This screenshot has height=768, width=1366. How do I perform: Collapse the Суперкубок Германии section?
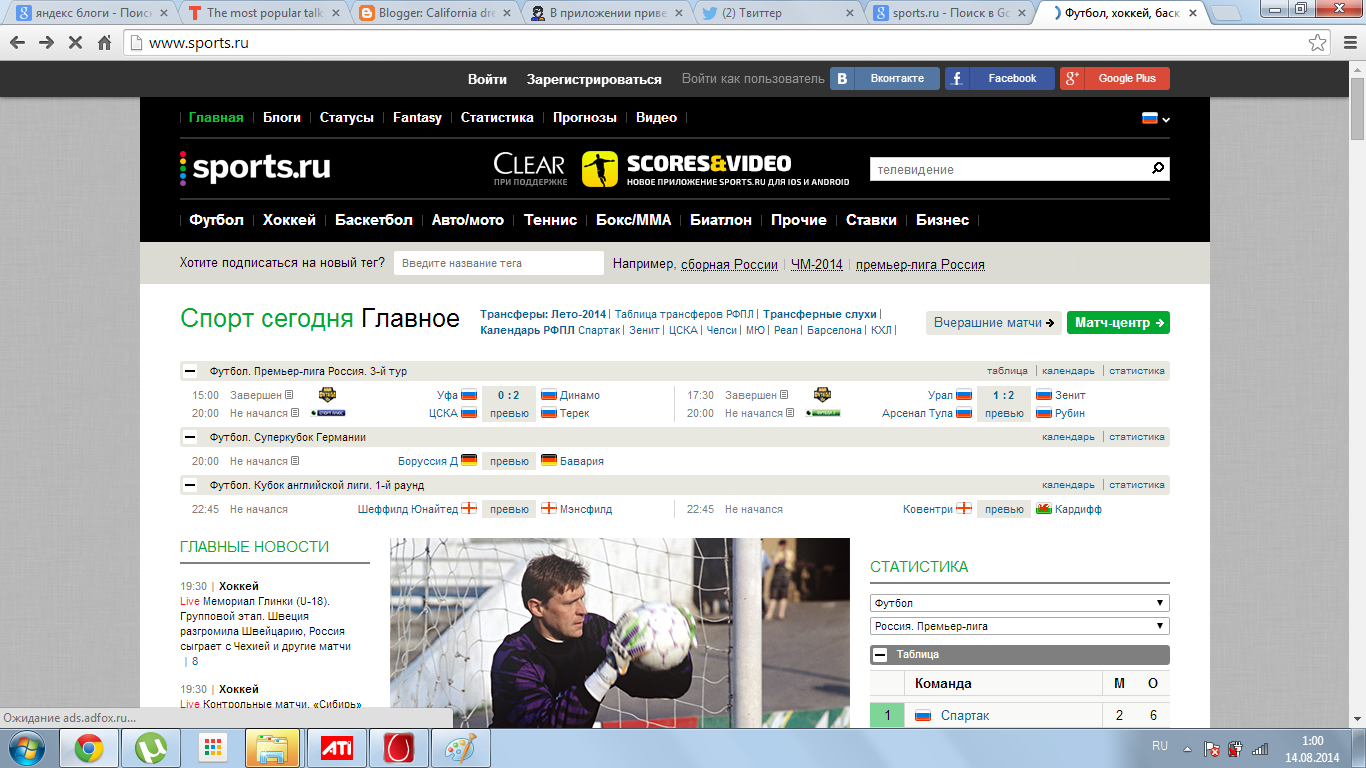(x=190, y=437)
